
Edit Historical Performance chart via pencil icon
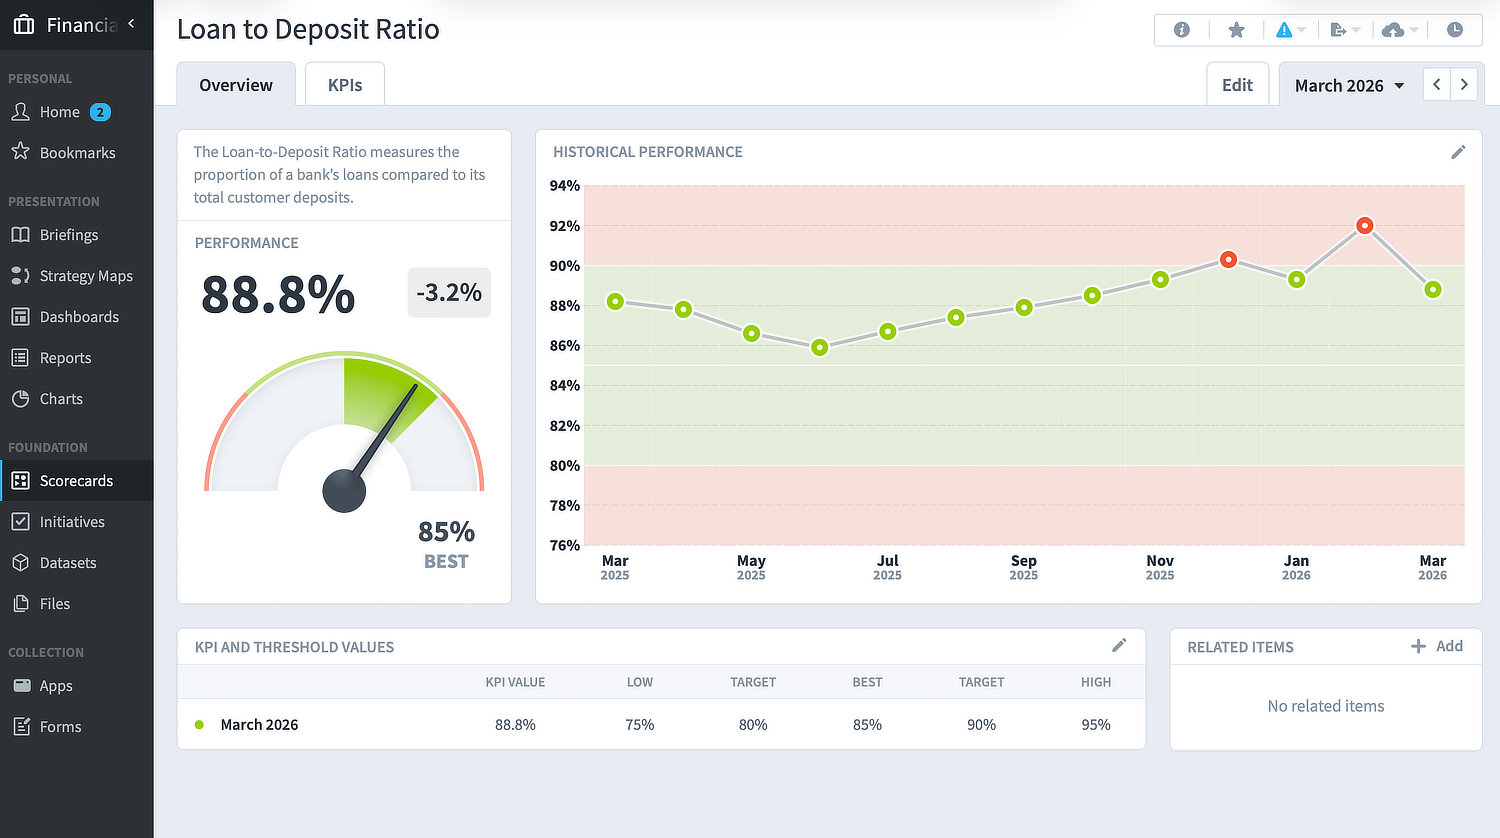point(1458,152)
